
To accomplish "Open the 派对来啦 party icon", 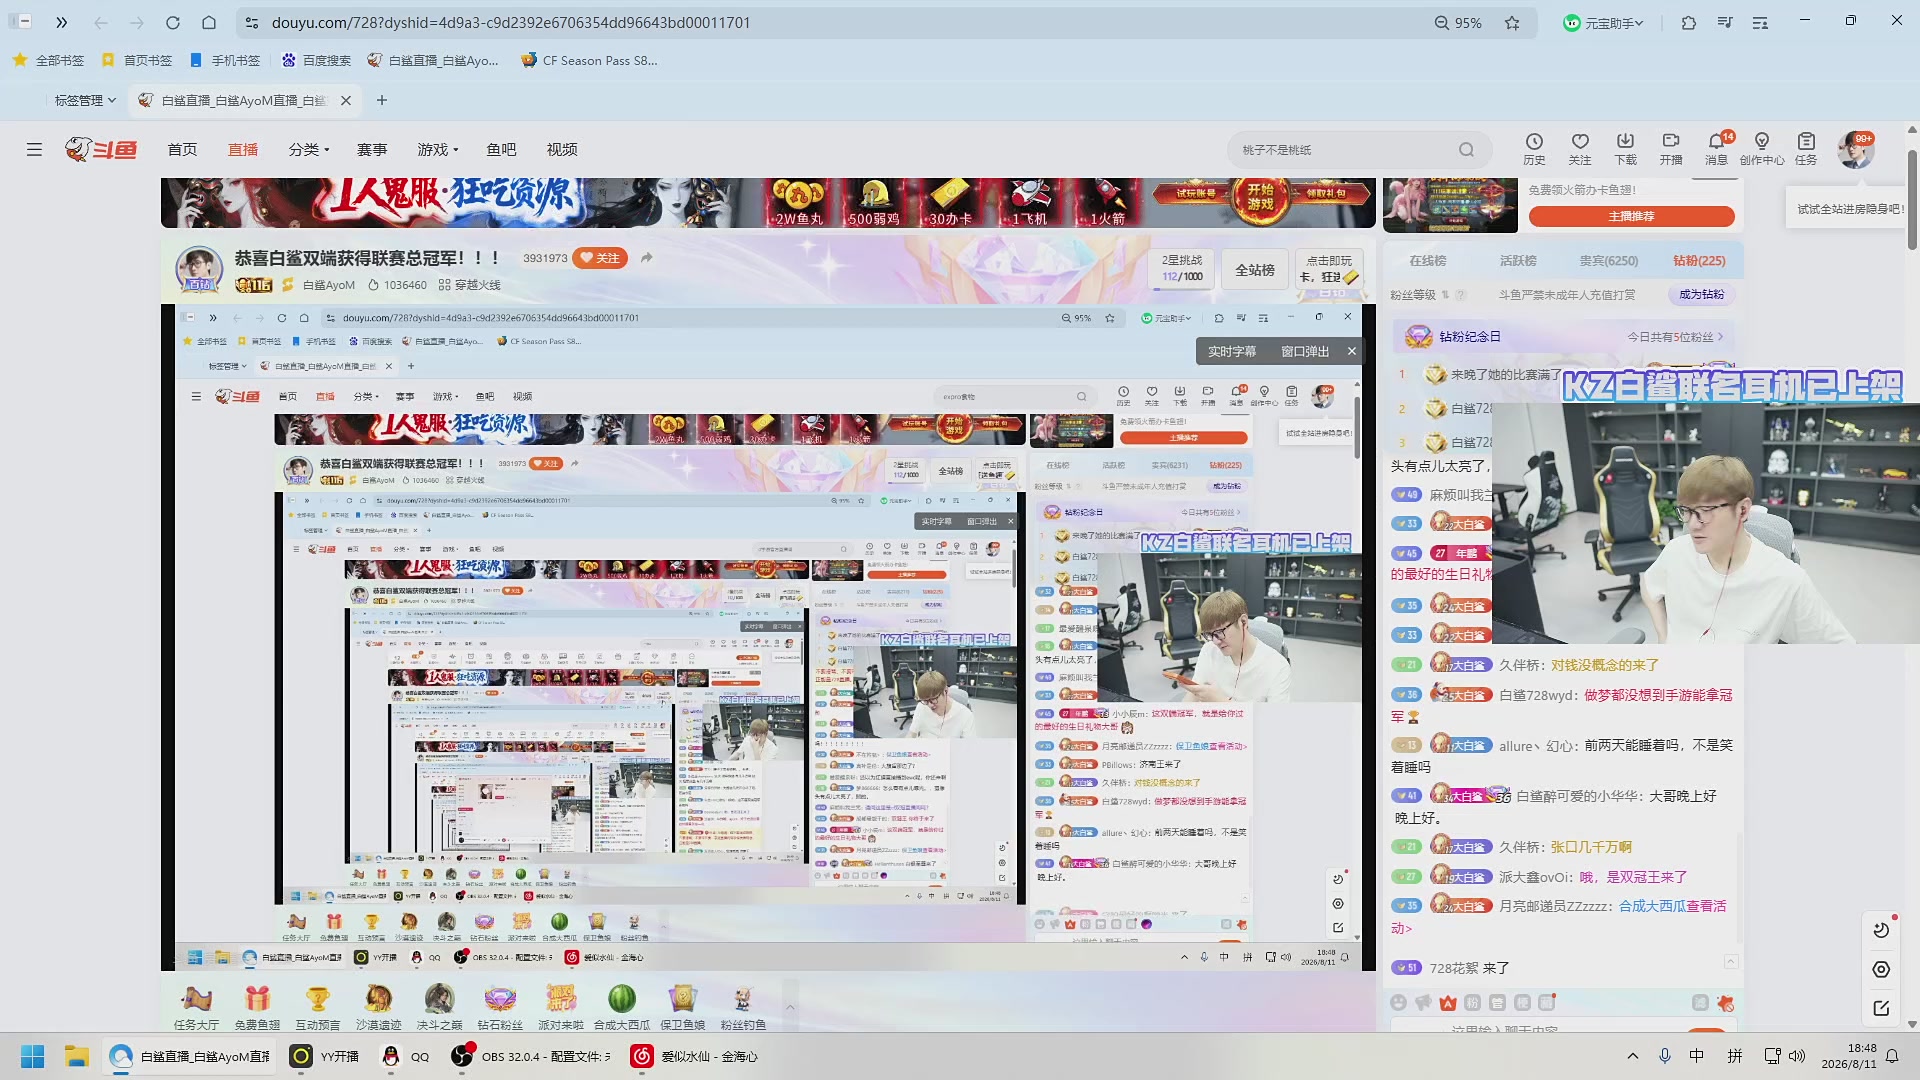I will 561,1006.
